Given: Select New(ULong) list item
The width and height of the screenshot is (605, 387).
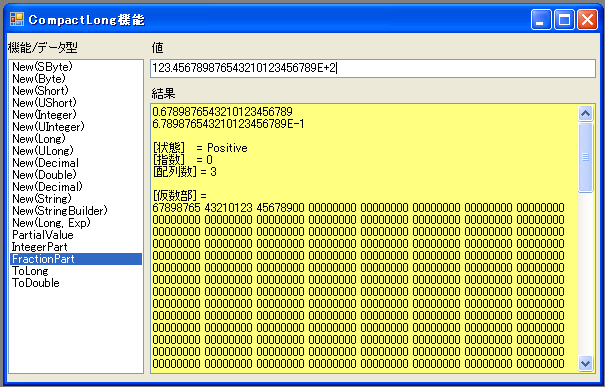Looking at the screenshot, I should [x=76, y=151].
